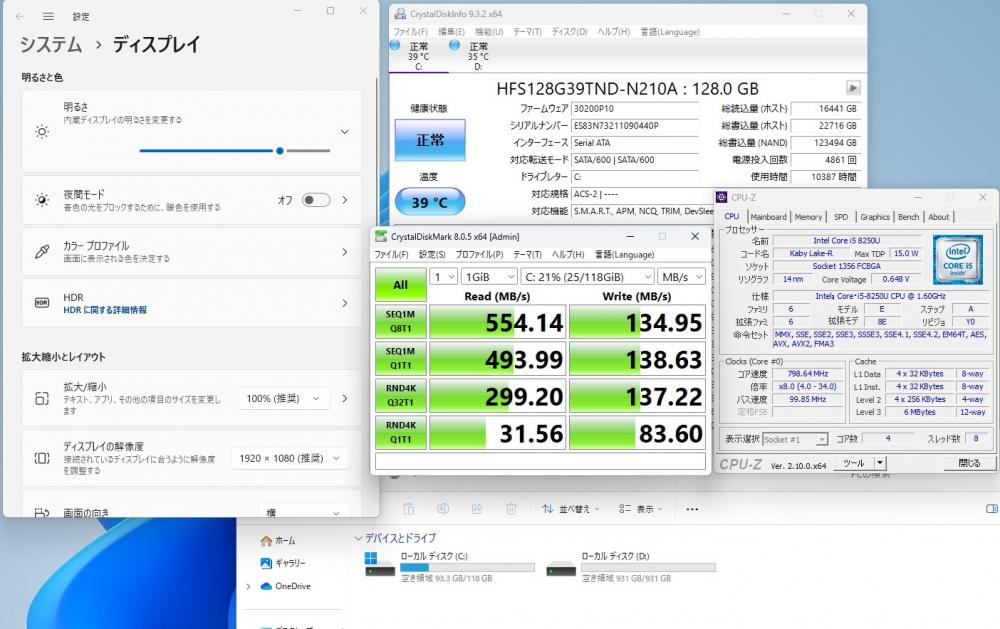1000x629 pixels.
Task: Open the 1920 × 1080 resolution dropdown
Action: pyautogui.click(x=290, y=458)
